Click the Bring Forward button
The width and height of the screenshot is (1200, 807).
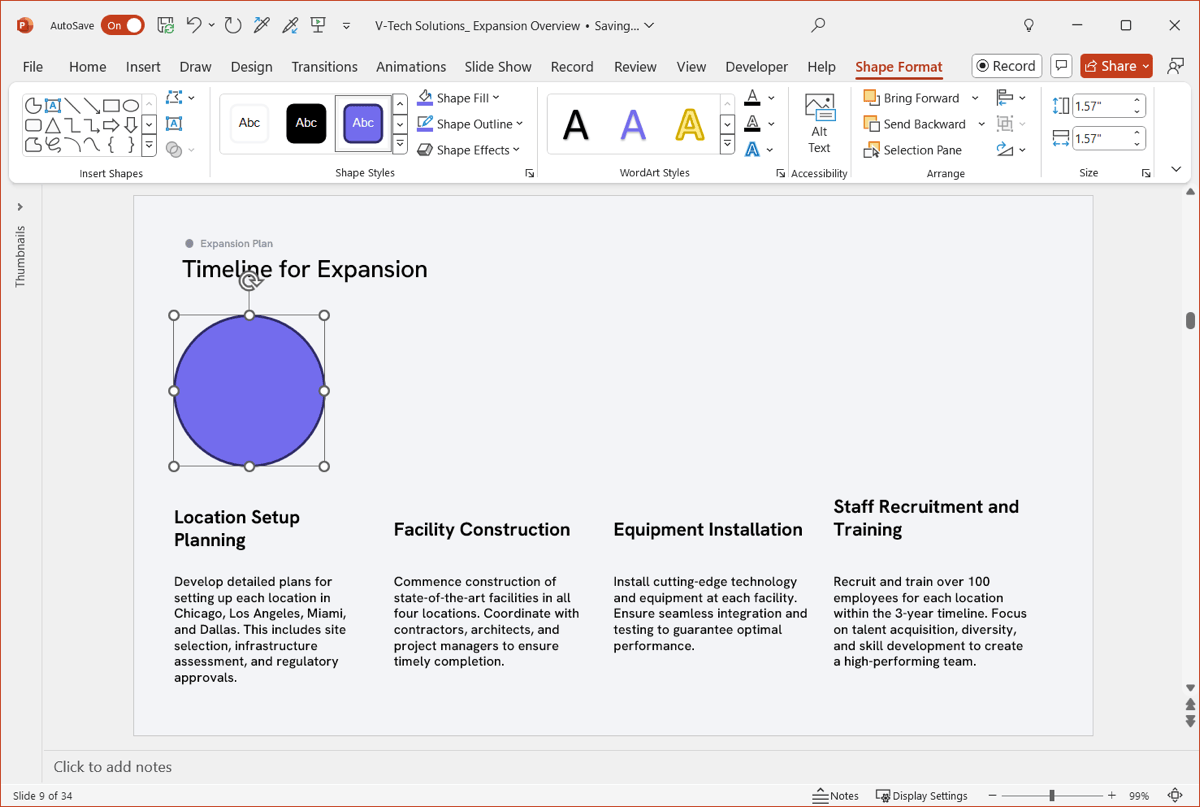(x=911, y=98)
